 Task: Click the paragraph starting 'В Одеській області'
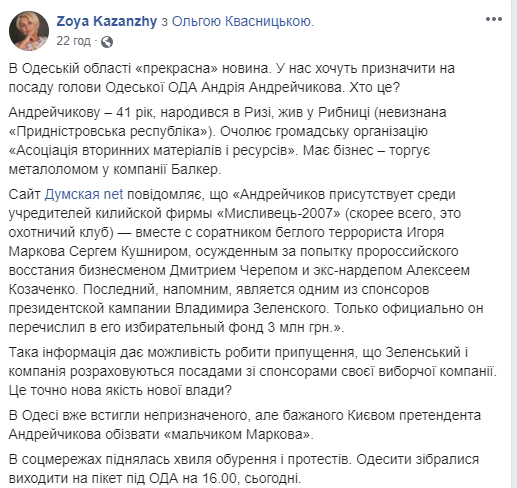click(x=232, y=78)
